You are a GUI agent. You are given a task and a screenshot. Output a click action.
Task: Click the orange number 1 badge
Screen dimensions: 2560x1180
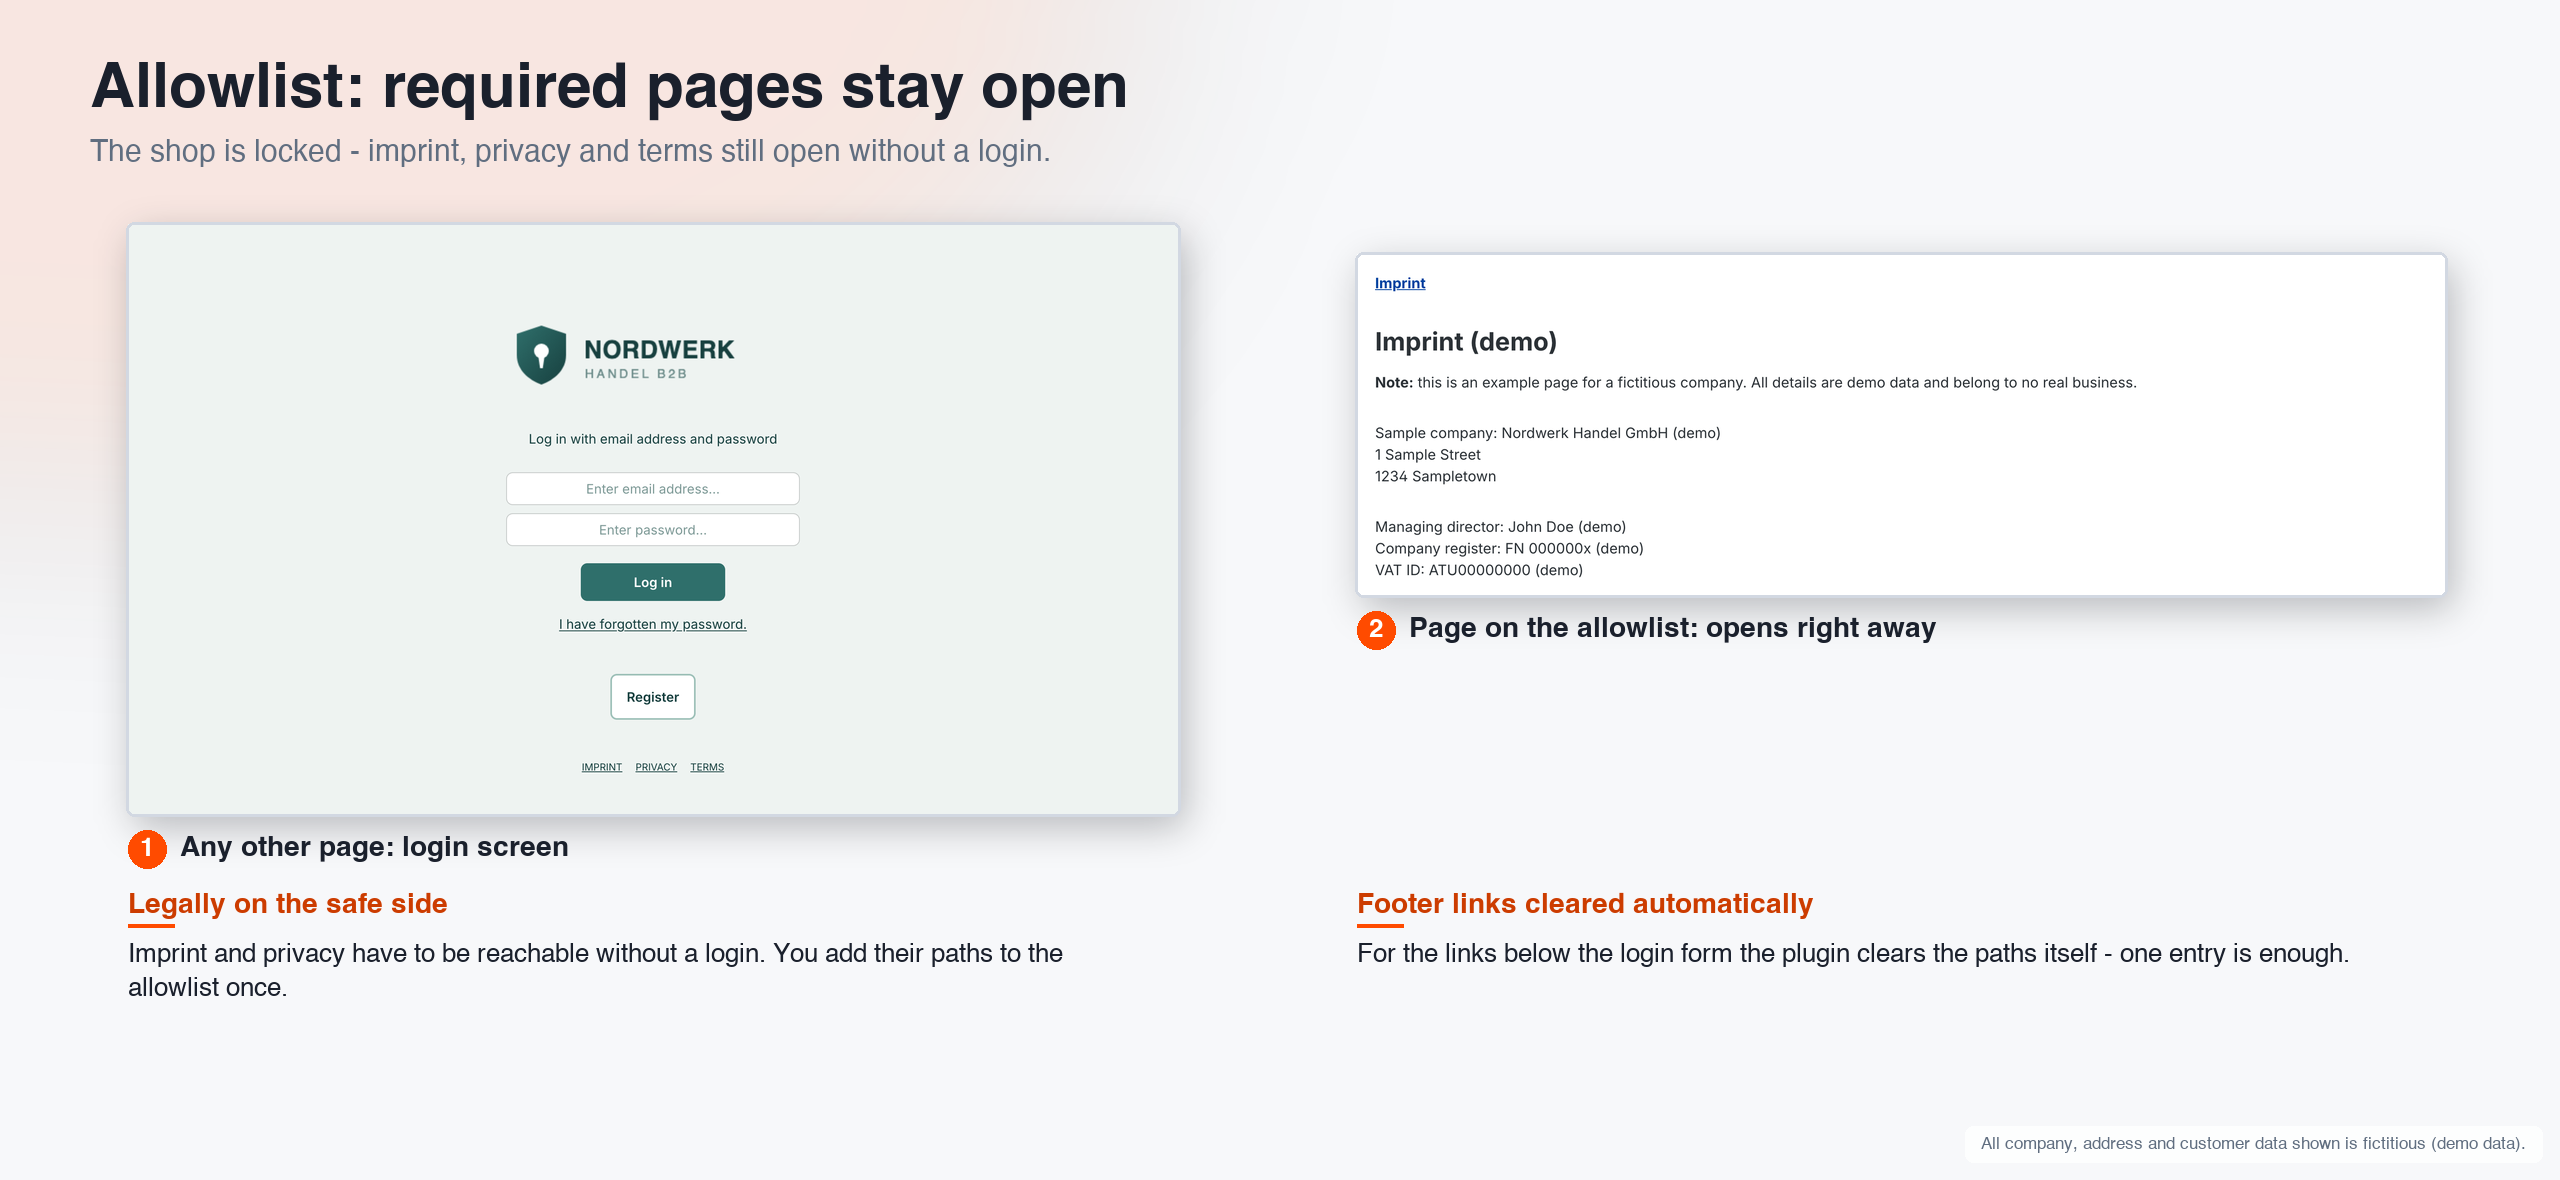coord(147,849)
